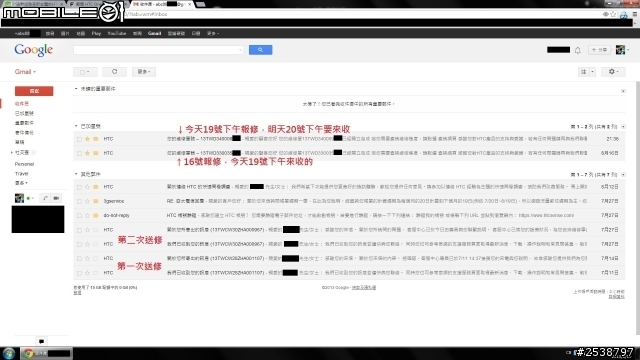Tick the checkbox of the HTC 21:36 email
Viewport: 640px width, 360px height.
pyautogui.click(x=79, y=140)
